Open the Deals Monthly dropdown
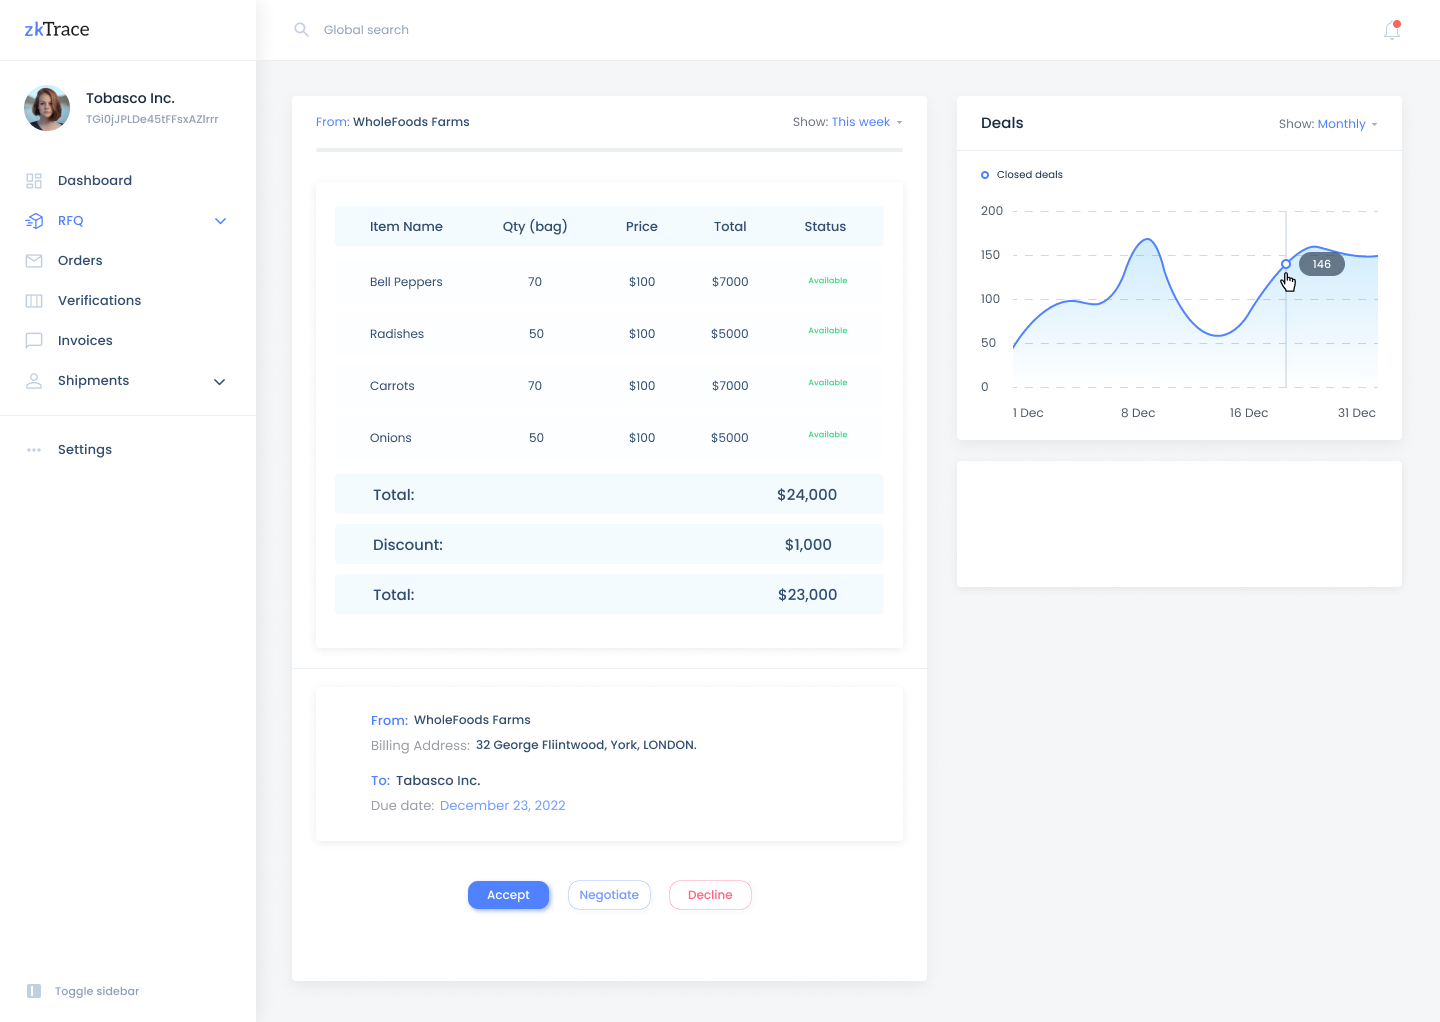1440x1022 pixels. 1347,124
